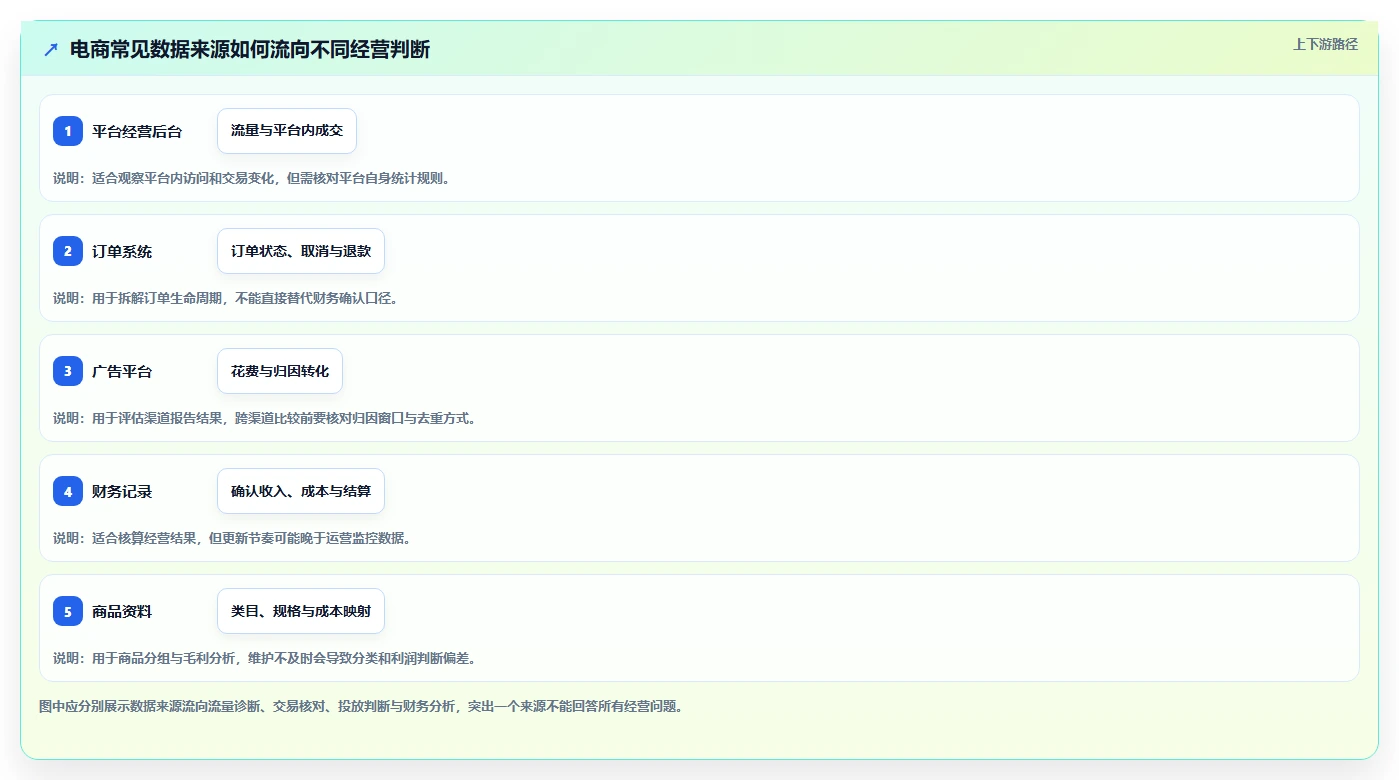Image resolution: width=1399 pixels, height=780 pixels.
Task: Click the 订单系统 source label
Action: click(x=122, y=251)
